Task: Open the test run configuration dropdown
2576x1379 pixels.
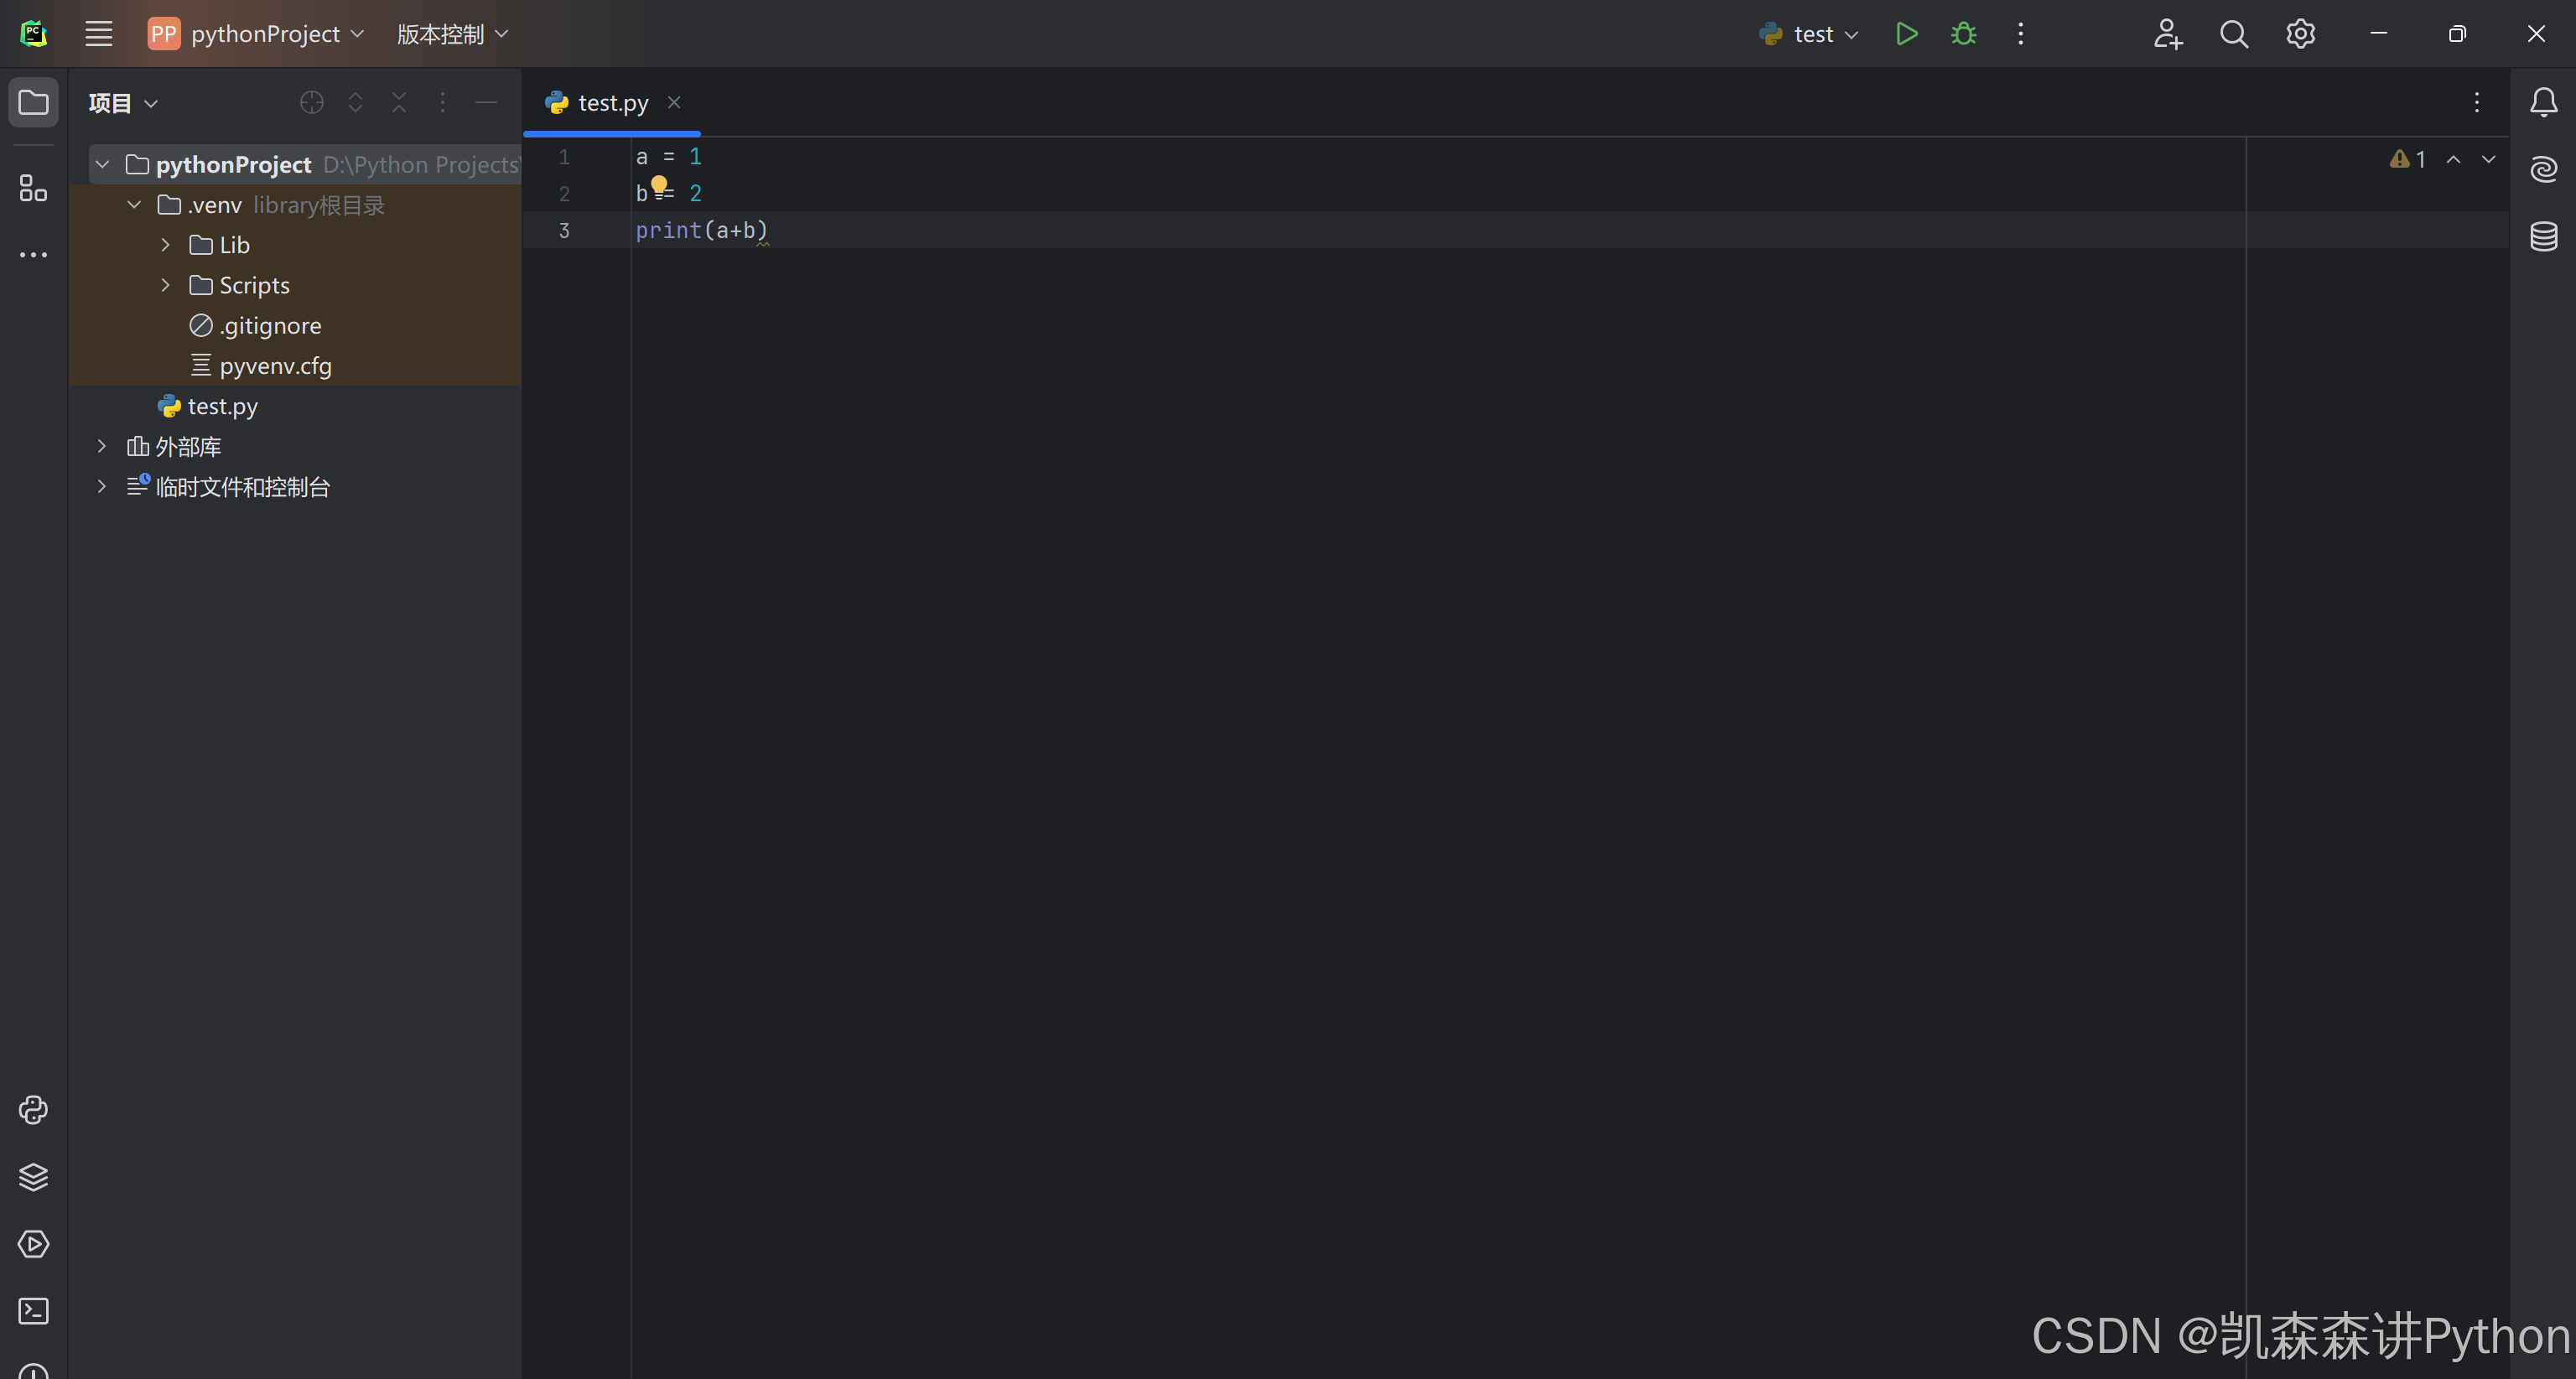Action: point(1810,34)
